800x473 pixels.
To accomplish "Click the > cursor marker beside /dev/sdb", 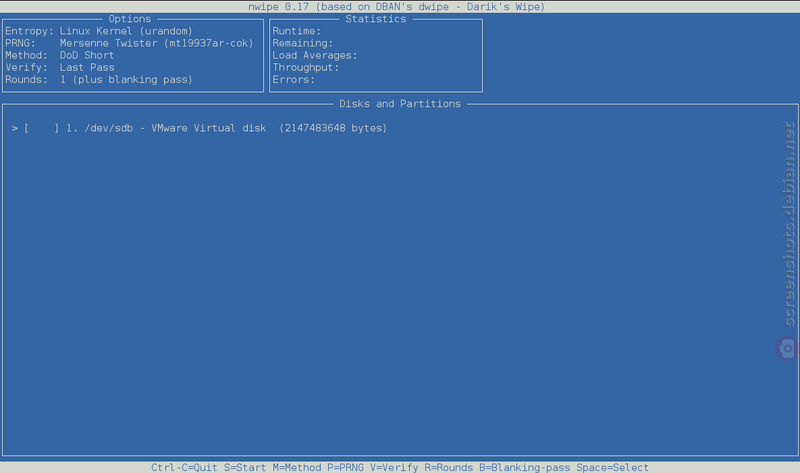I will click(14, 129).
